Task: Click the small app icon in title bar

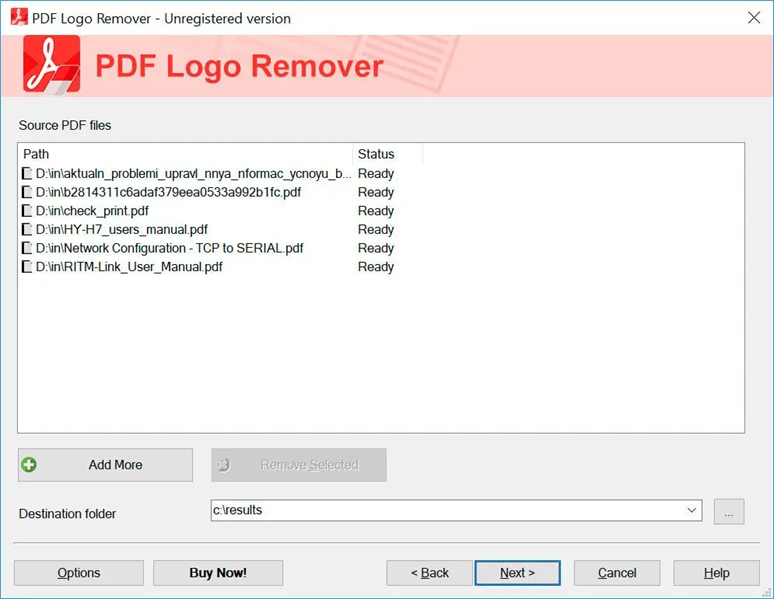Action: pos(19,17)
